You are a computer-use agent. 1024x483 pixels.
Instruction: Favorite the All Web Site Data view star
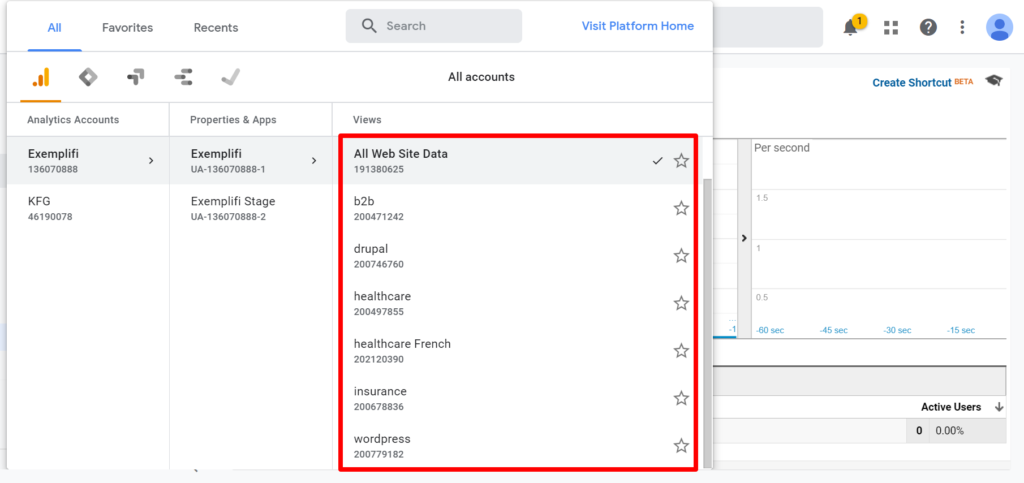point(681,161)
